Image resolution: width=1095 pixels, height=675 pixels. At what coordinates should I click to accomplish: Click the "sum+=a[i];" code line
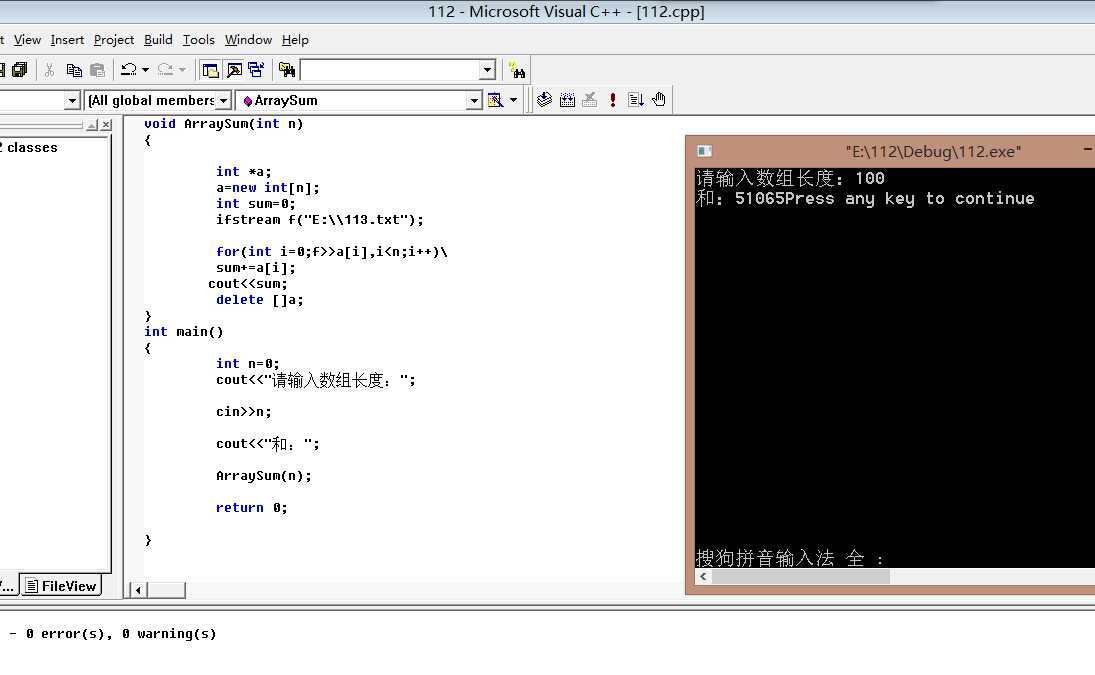tap(256, 268)
